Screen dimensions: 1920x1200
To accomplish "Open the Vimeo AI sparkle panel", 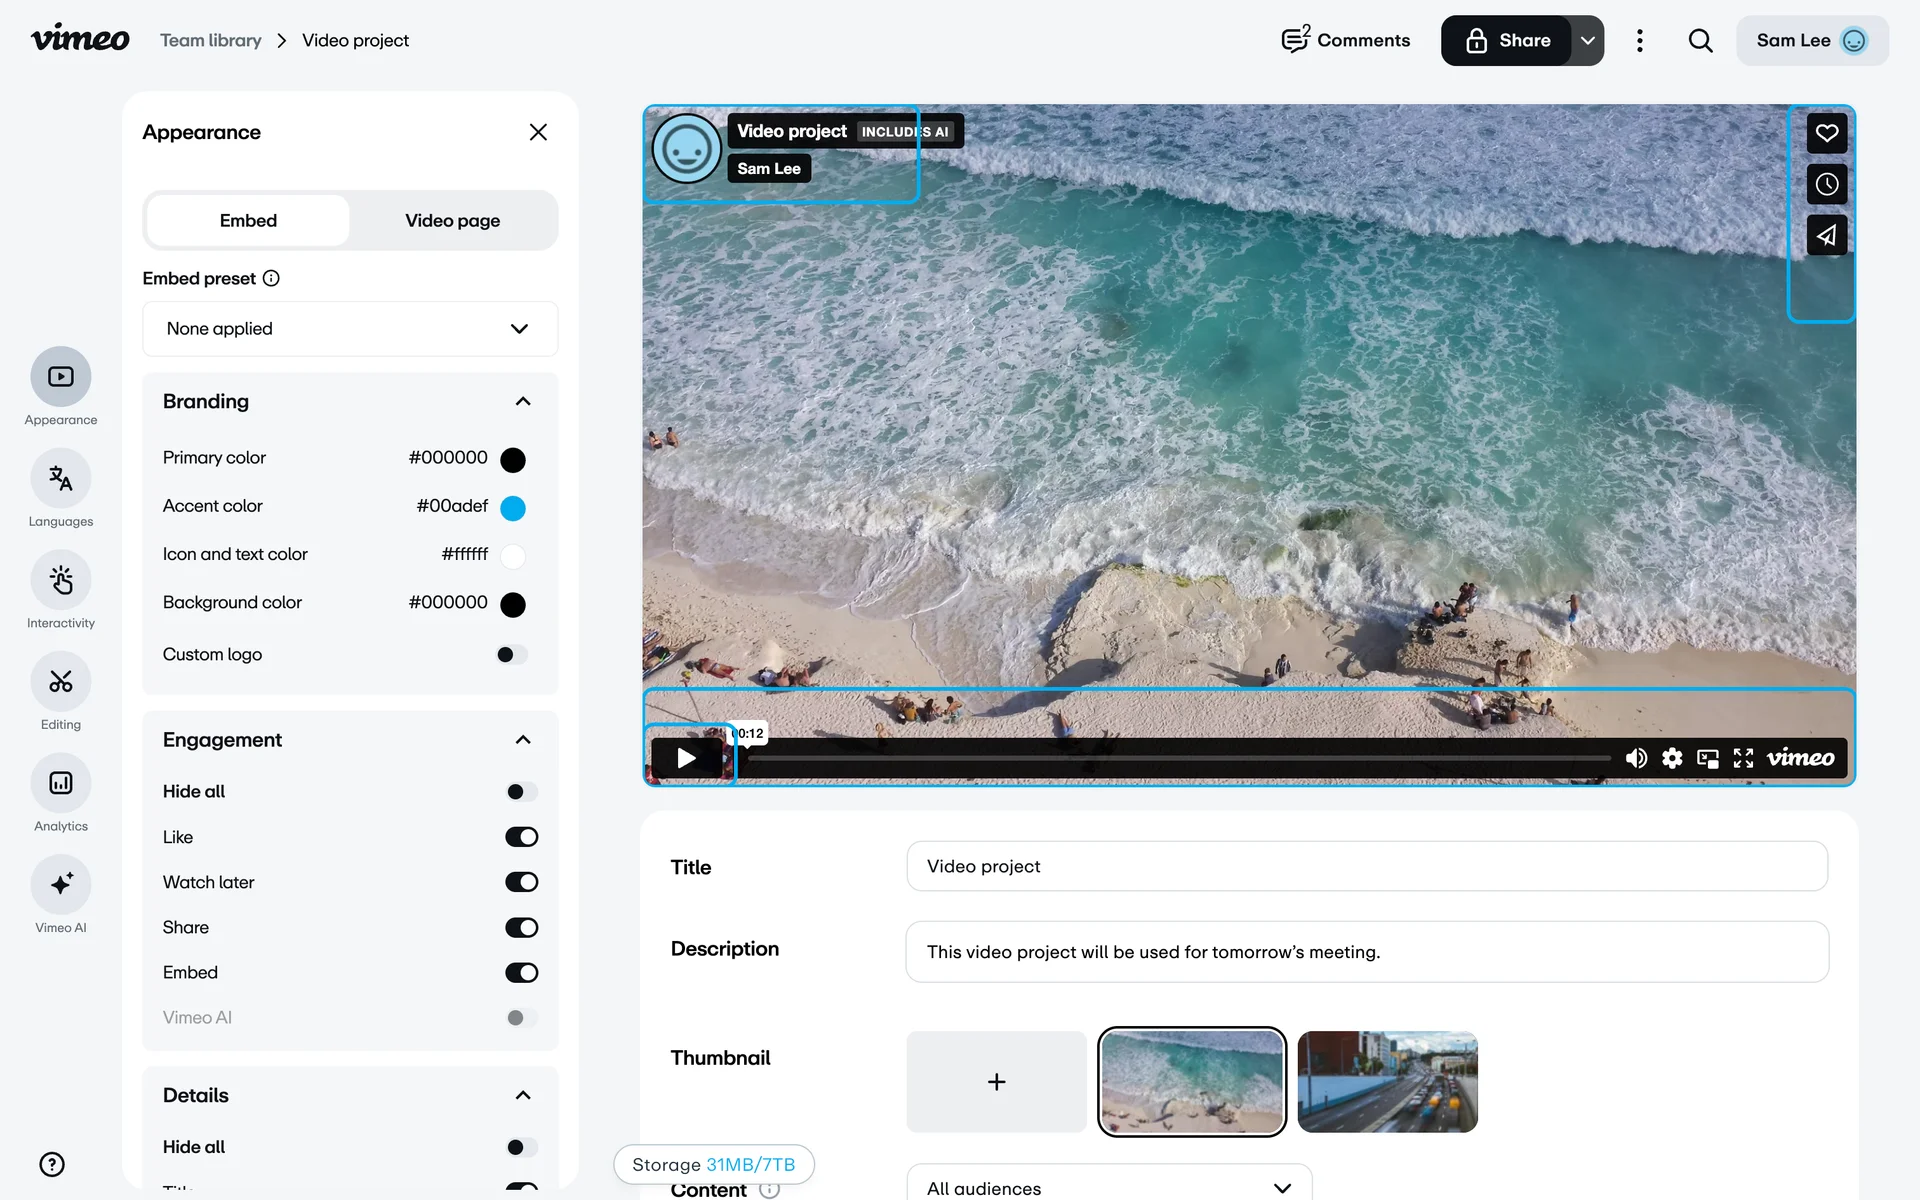I will tap(61, 885).
